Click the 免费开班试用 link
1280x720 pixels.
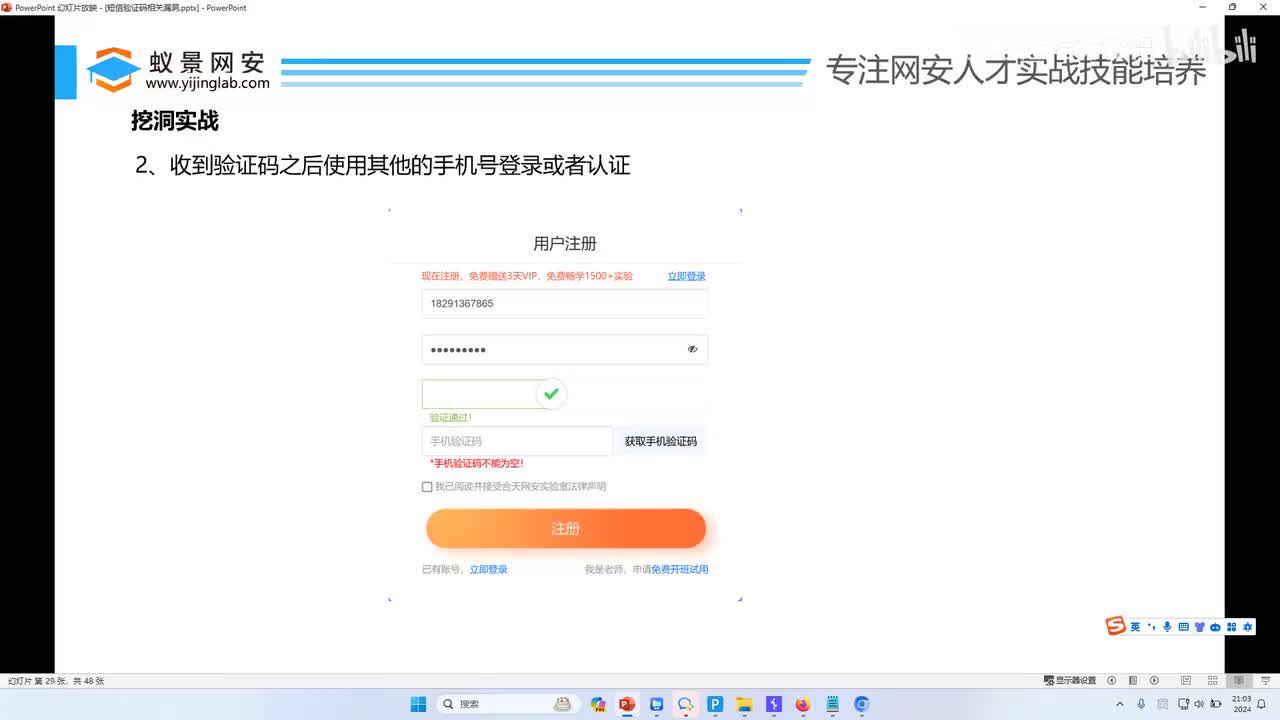coord(680,569)
